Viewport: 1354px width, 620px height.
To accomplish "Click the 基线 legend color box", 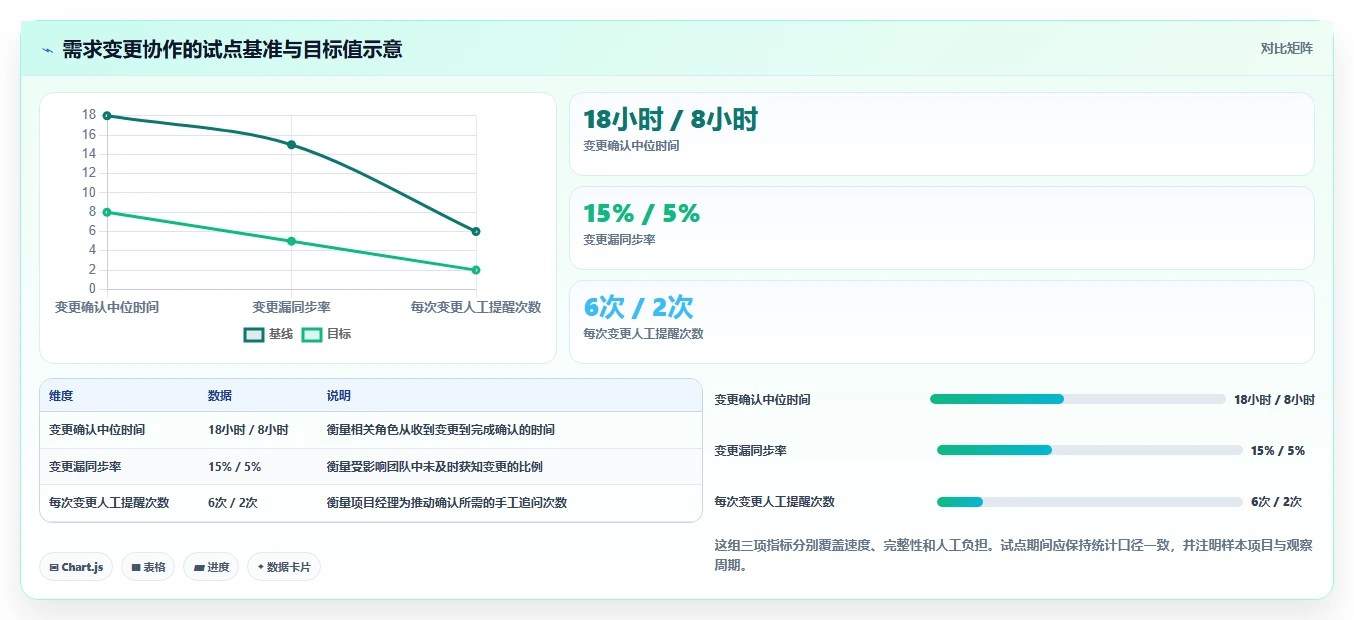I will click(254, 334).
